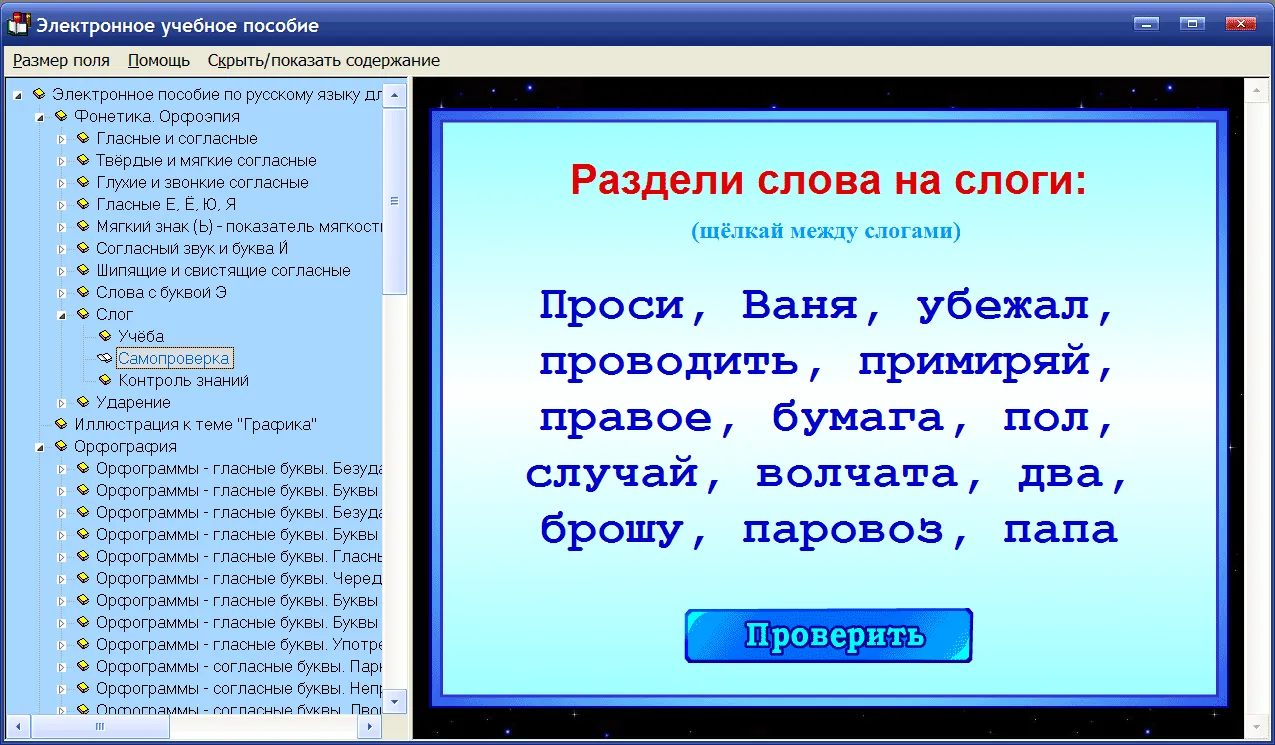
Task: Click book icon beside Слова с буквой Э
Action: [x=83, y=292]
